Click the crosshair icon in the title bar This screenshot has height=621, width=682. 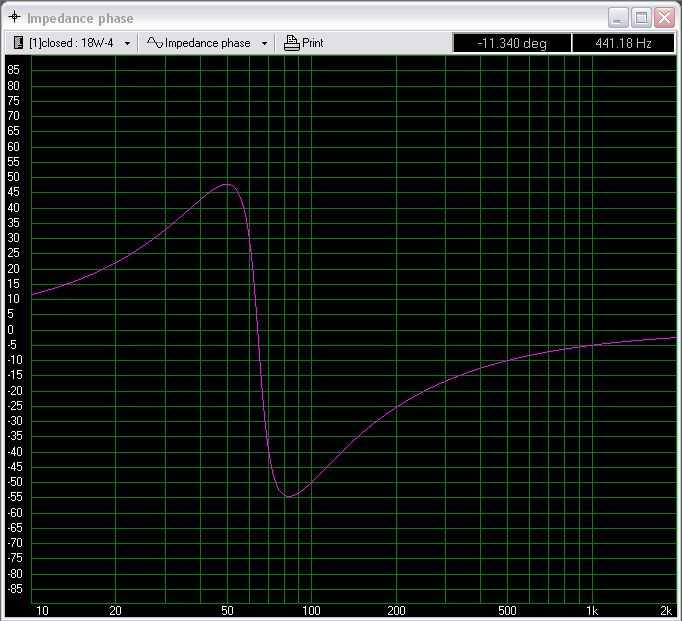pyautogui.click(x=14, y=17)
